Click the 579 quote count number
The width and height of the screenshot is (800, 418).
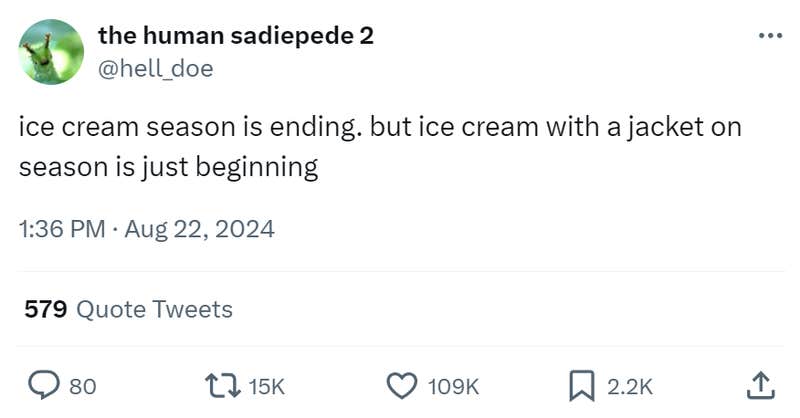(45, 310)
